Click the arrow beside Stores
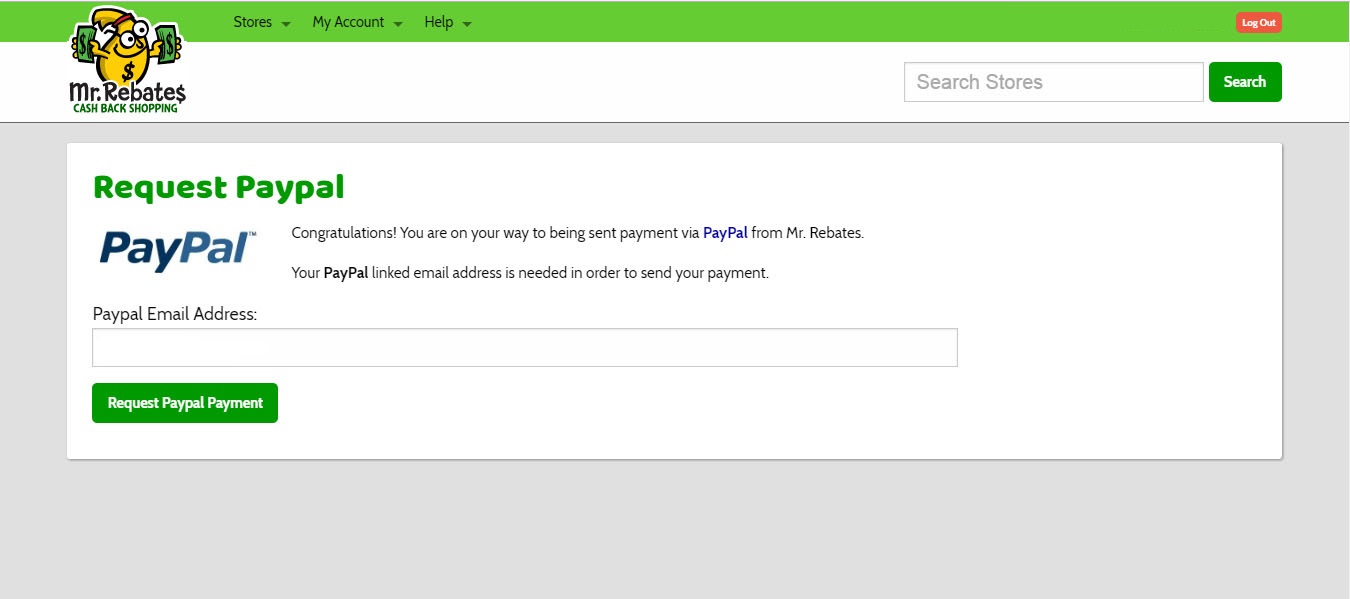The image size is (1350, 599). point(286,24)
